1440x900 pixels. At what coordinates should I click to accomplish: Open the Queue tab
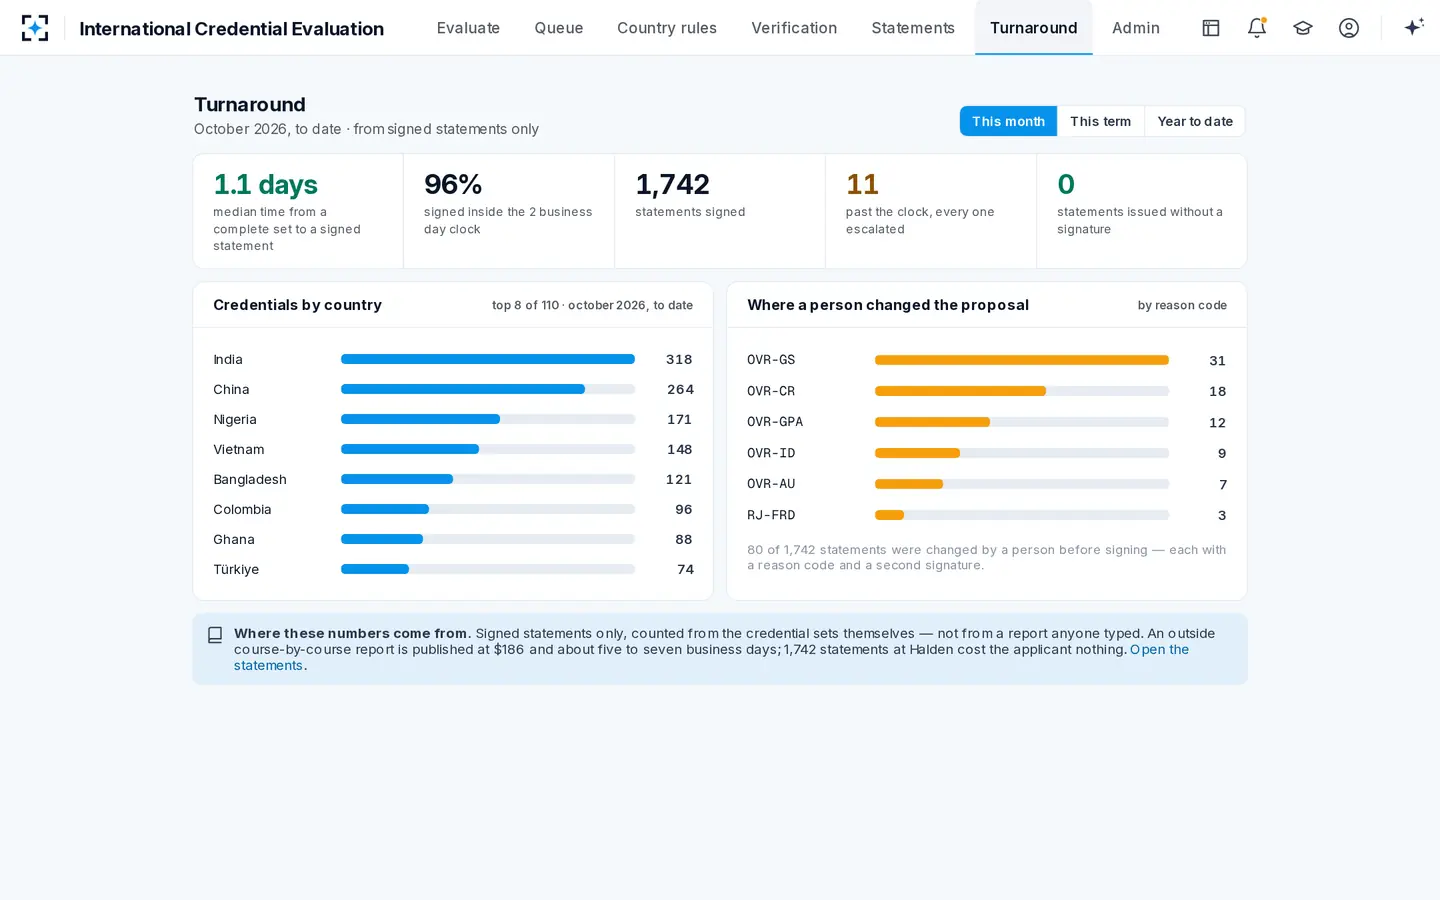pos(559,28)
